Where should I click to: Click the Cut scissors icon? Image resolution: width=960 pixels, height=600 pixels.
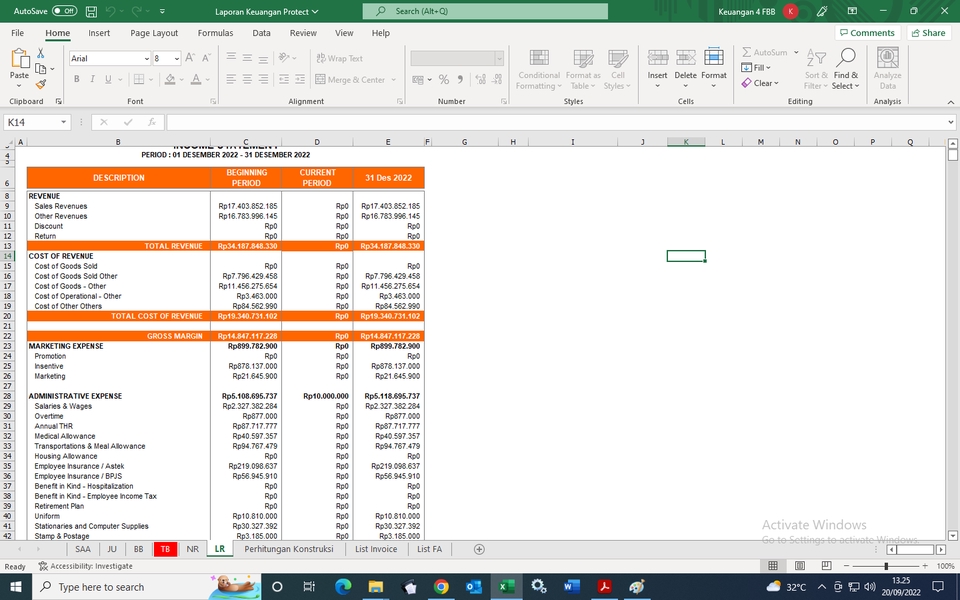coord(40,53)
